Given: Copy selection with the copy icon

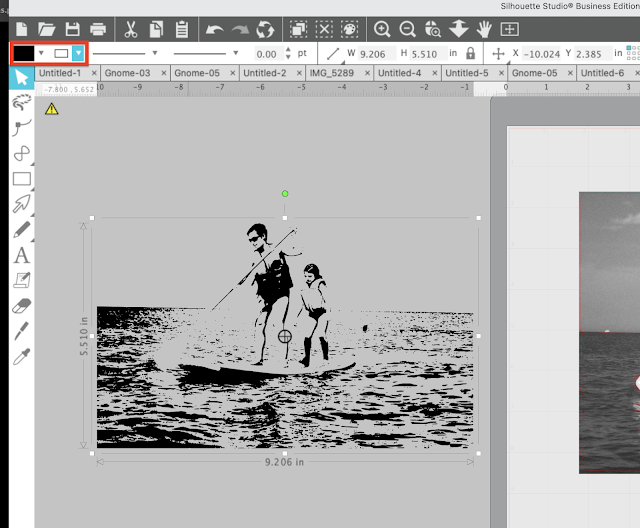Looking at the screenshot, I should (x=156, y=29).
